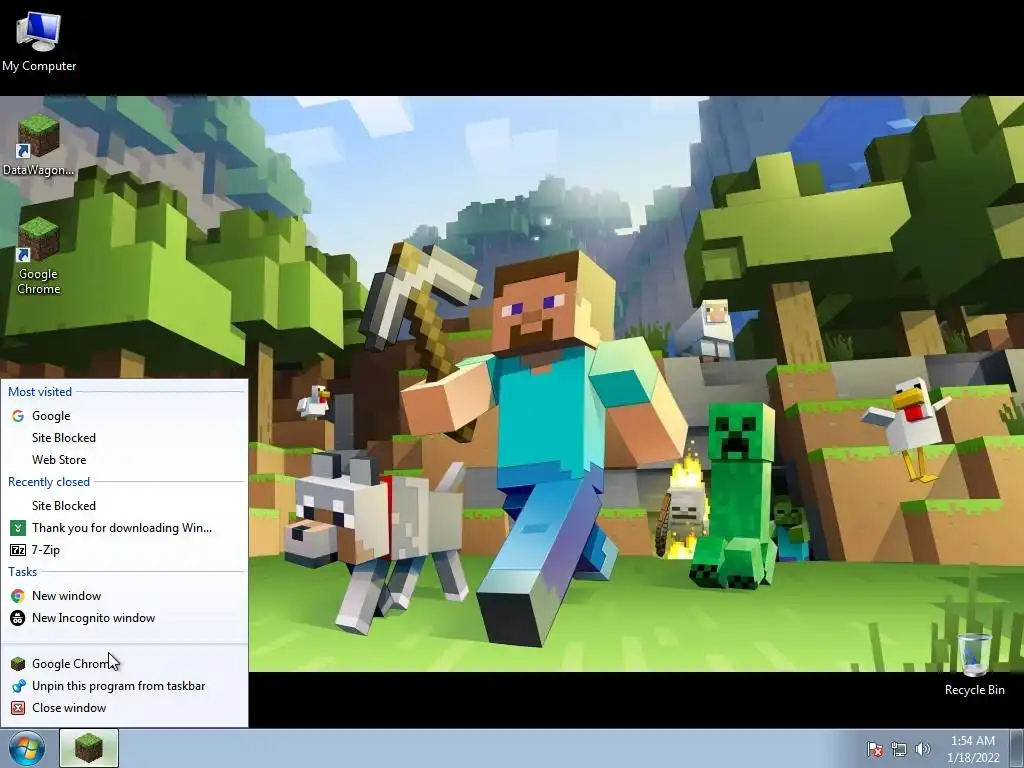This screenshot has width=1024, height=768.
Task: Click the Show desktop strip by the clock
Action: point(1017,748)
